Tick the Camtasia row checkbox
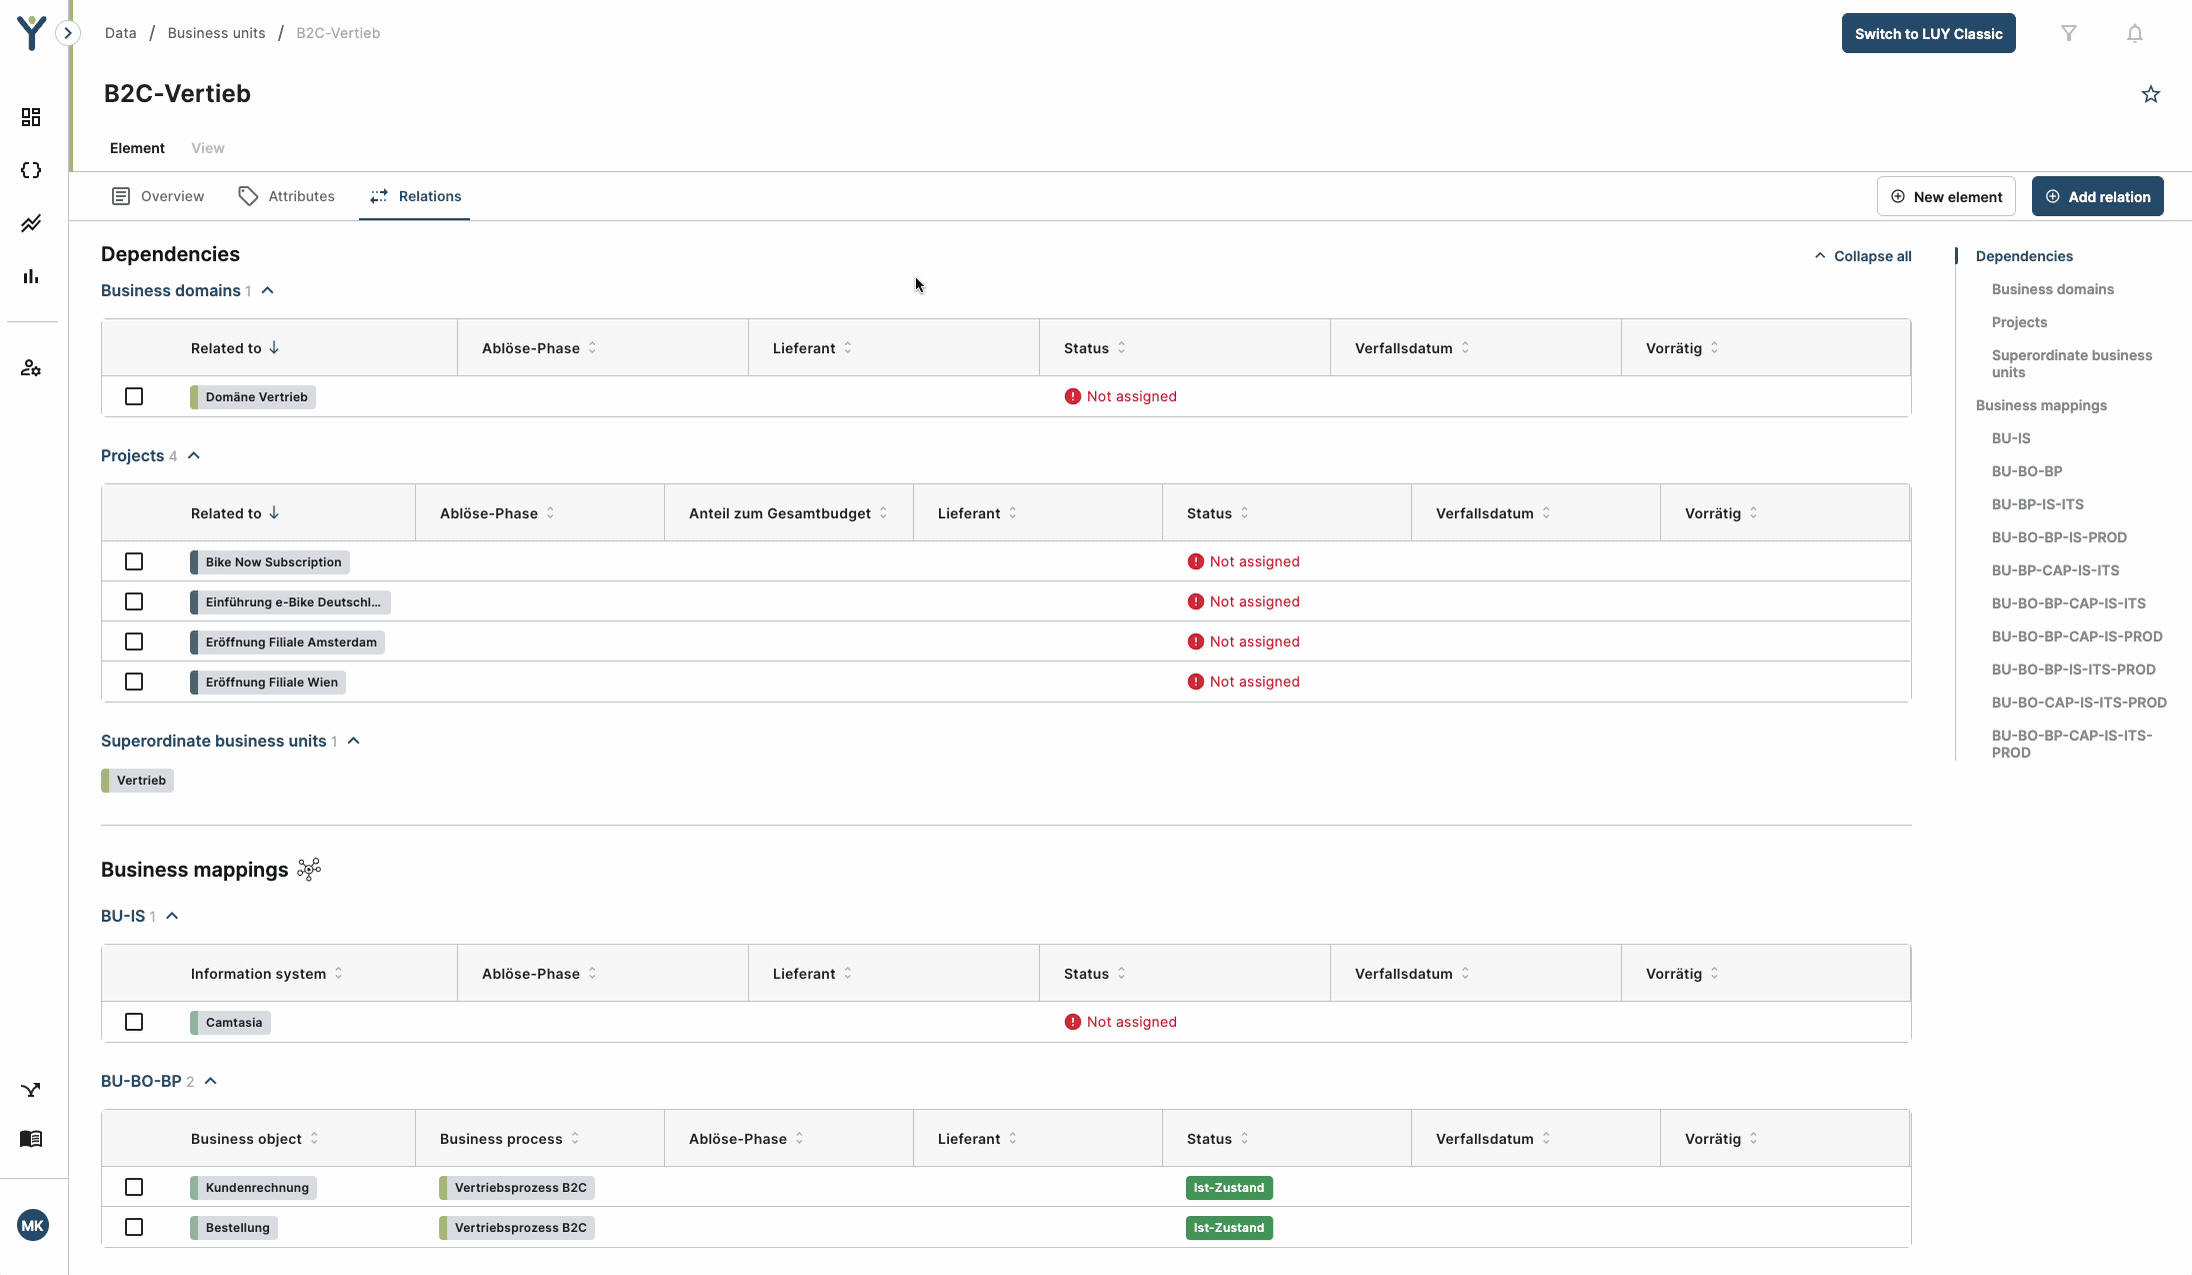Screen dimensions: 2192x1275 point(134,1022)
